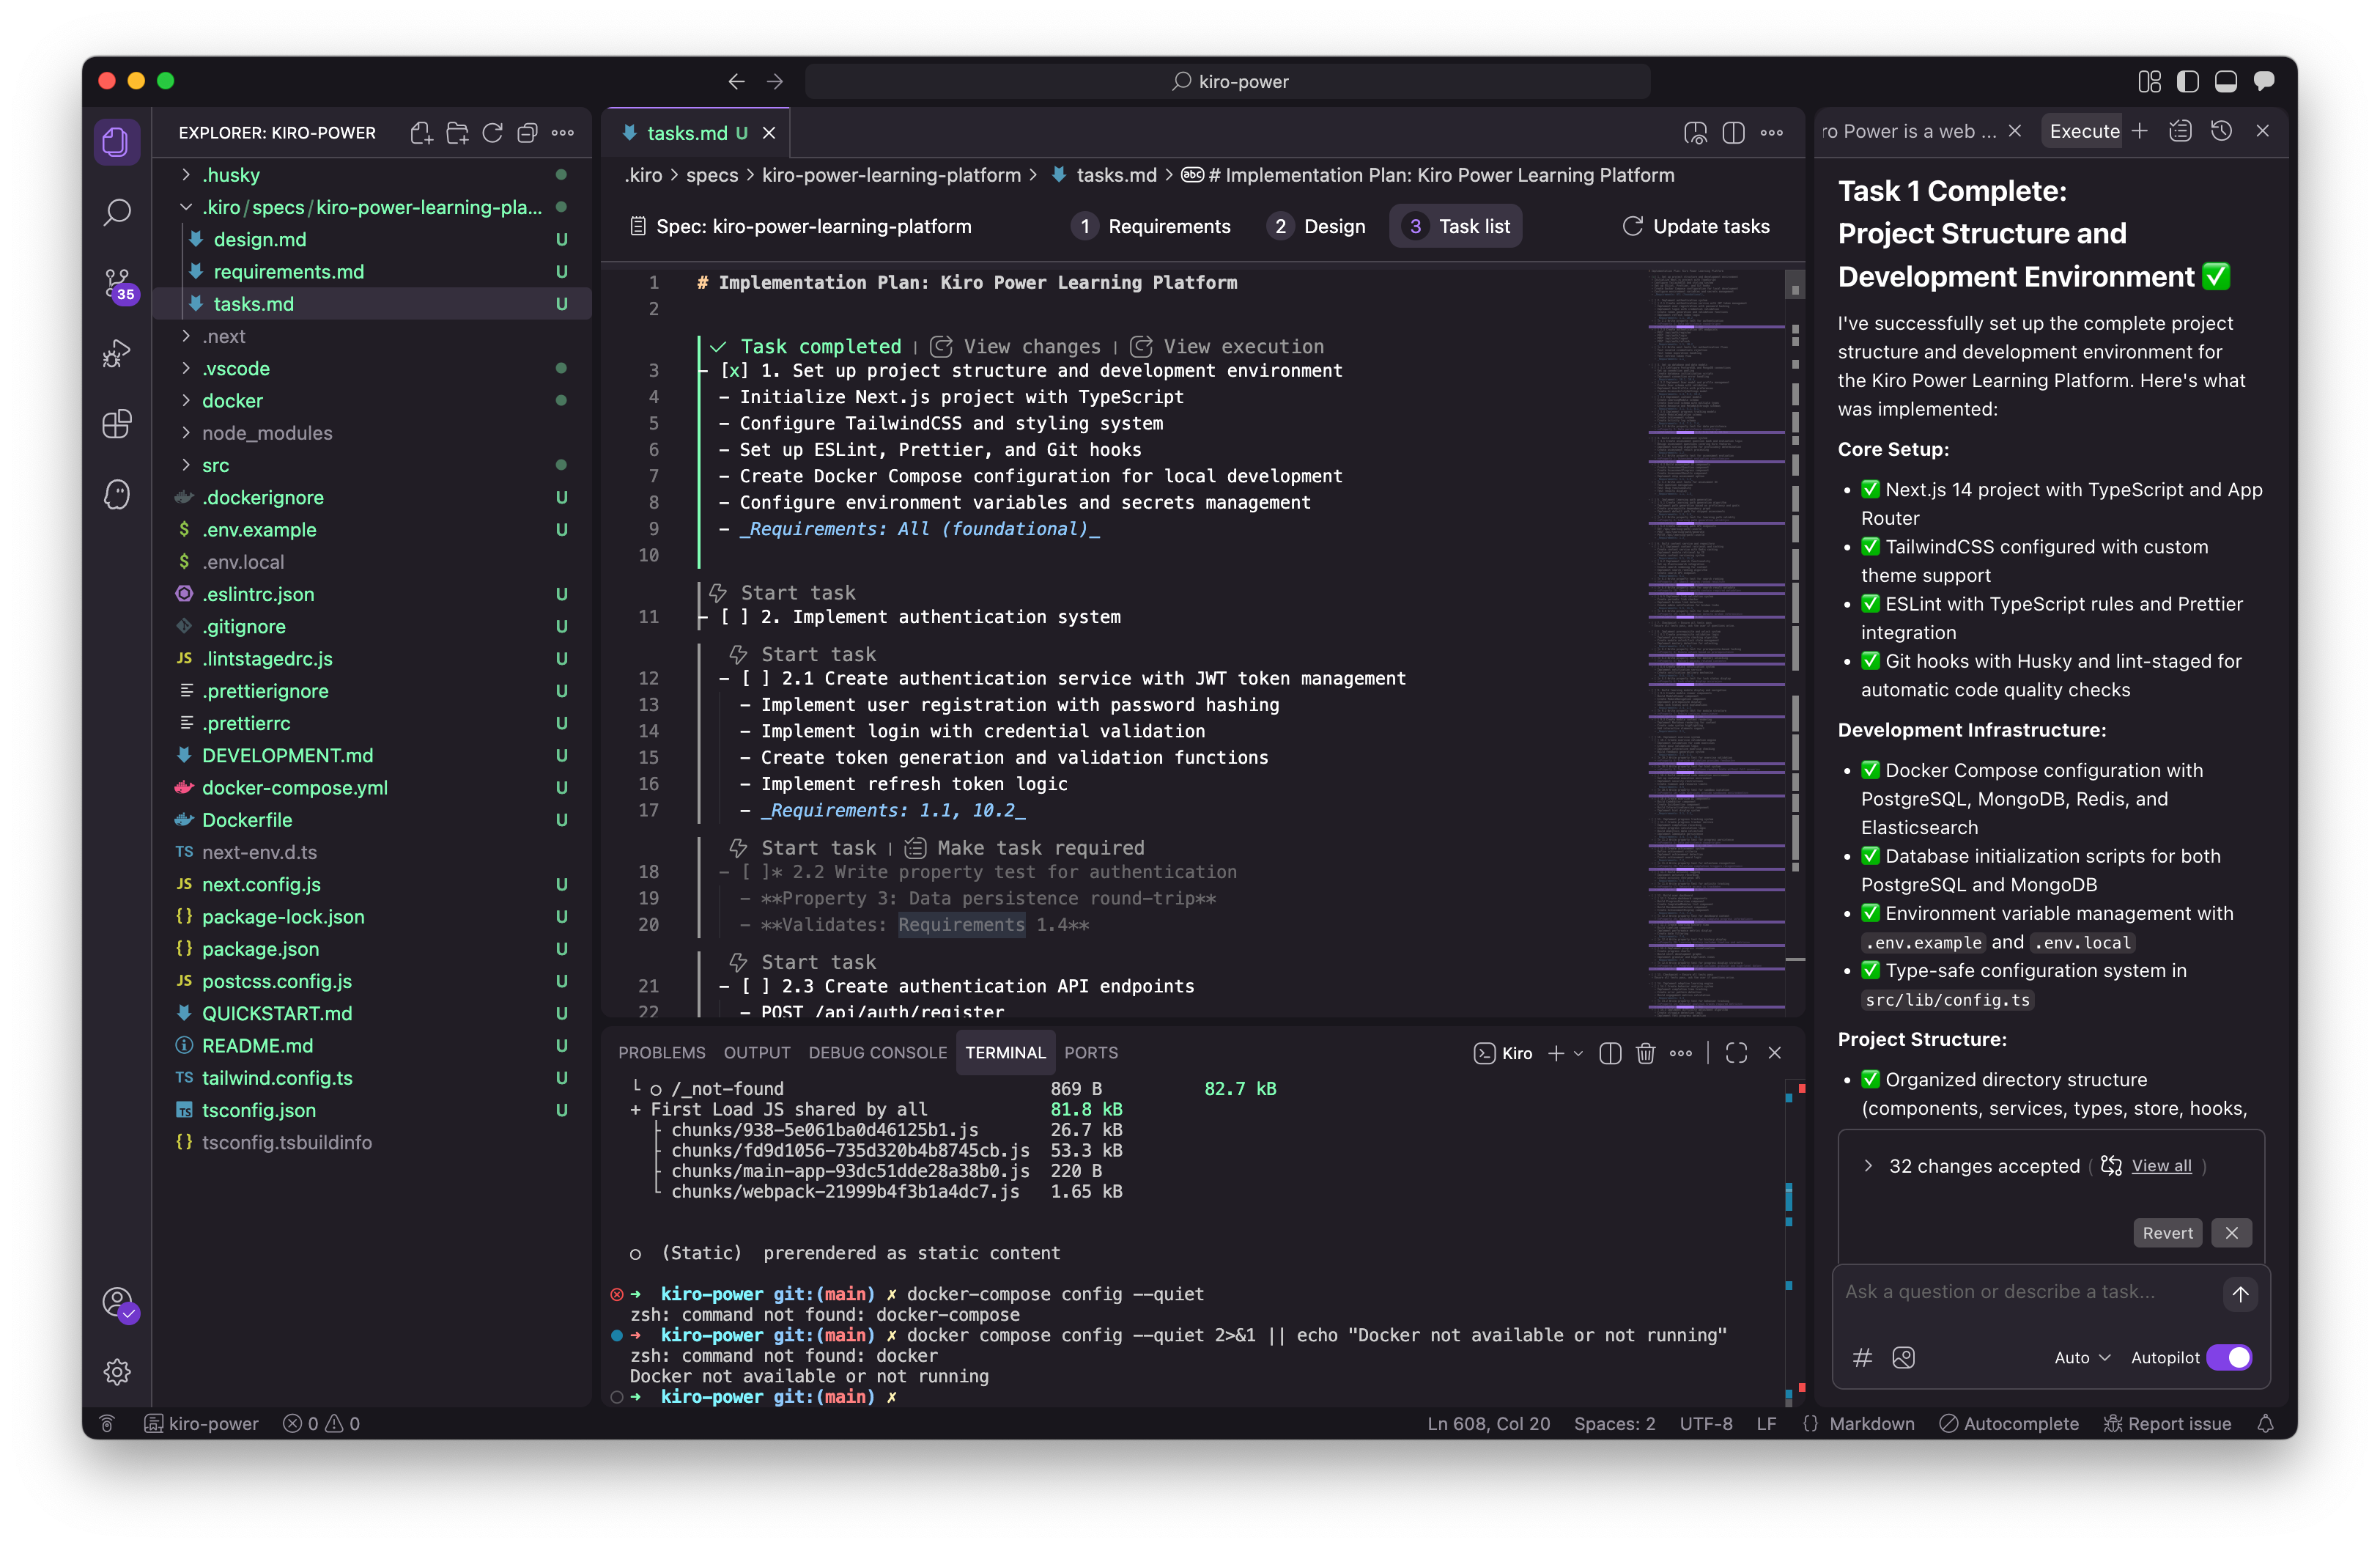
Task: Kill the terminal with trash icon
Action: [x=1645, y=1053]
